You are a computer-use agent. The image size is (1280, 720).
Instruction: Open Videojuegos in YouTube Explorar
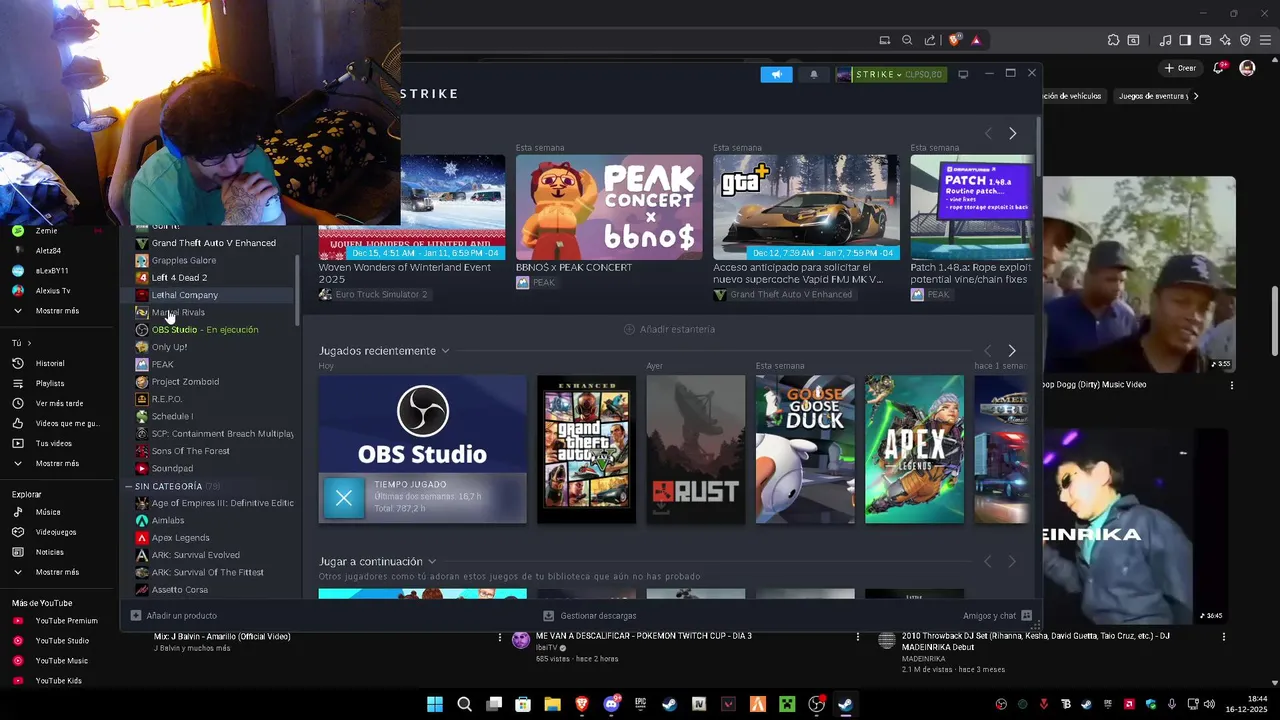pos(57,532)
